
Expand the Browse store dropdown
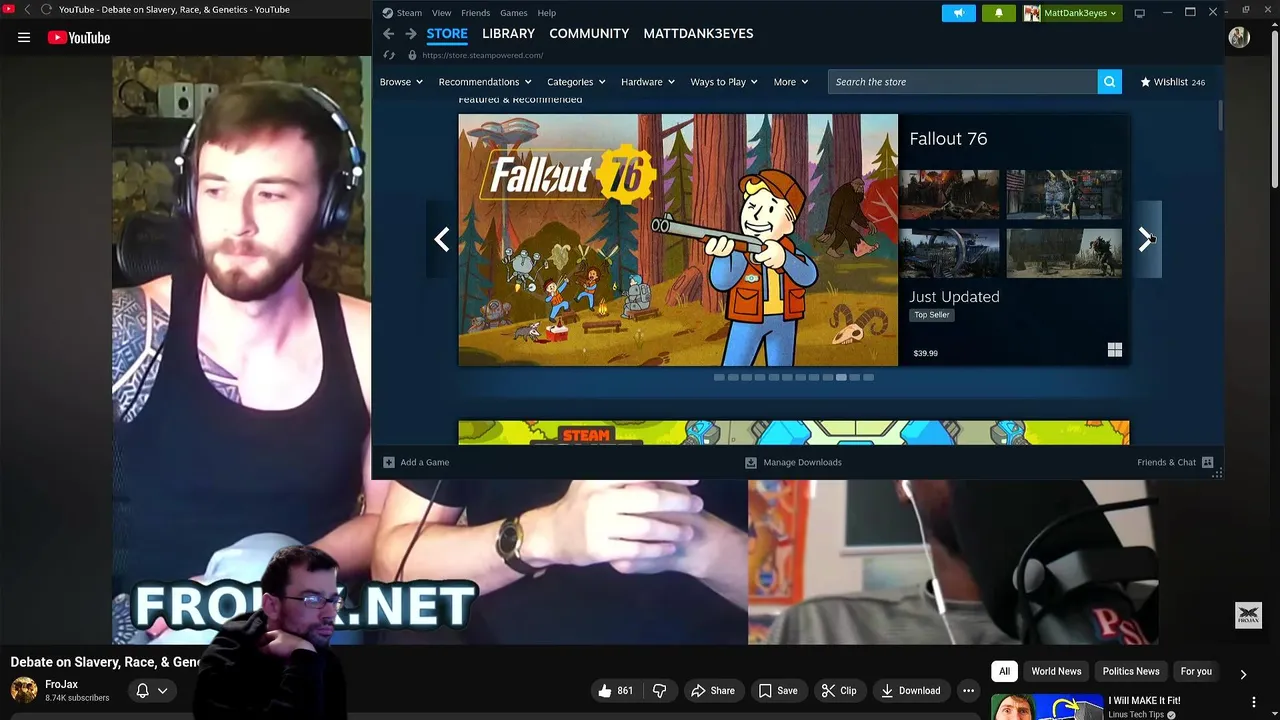click(400, 82)
